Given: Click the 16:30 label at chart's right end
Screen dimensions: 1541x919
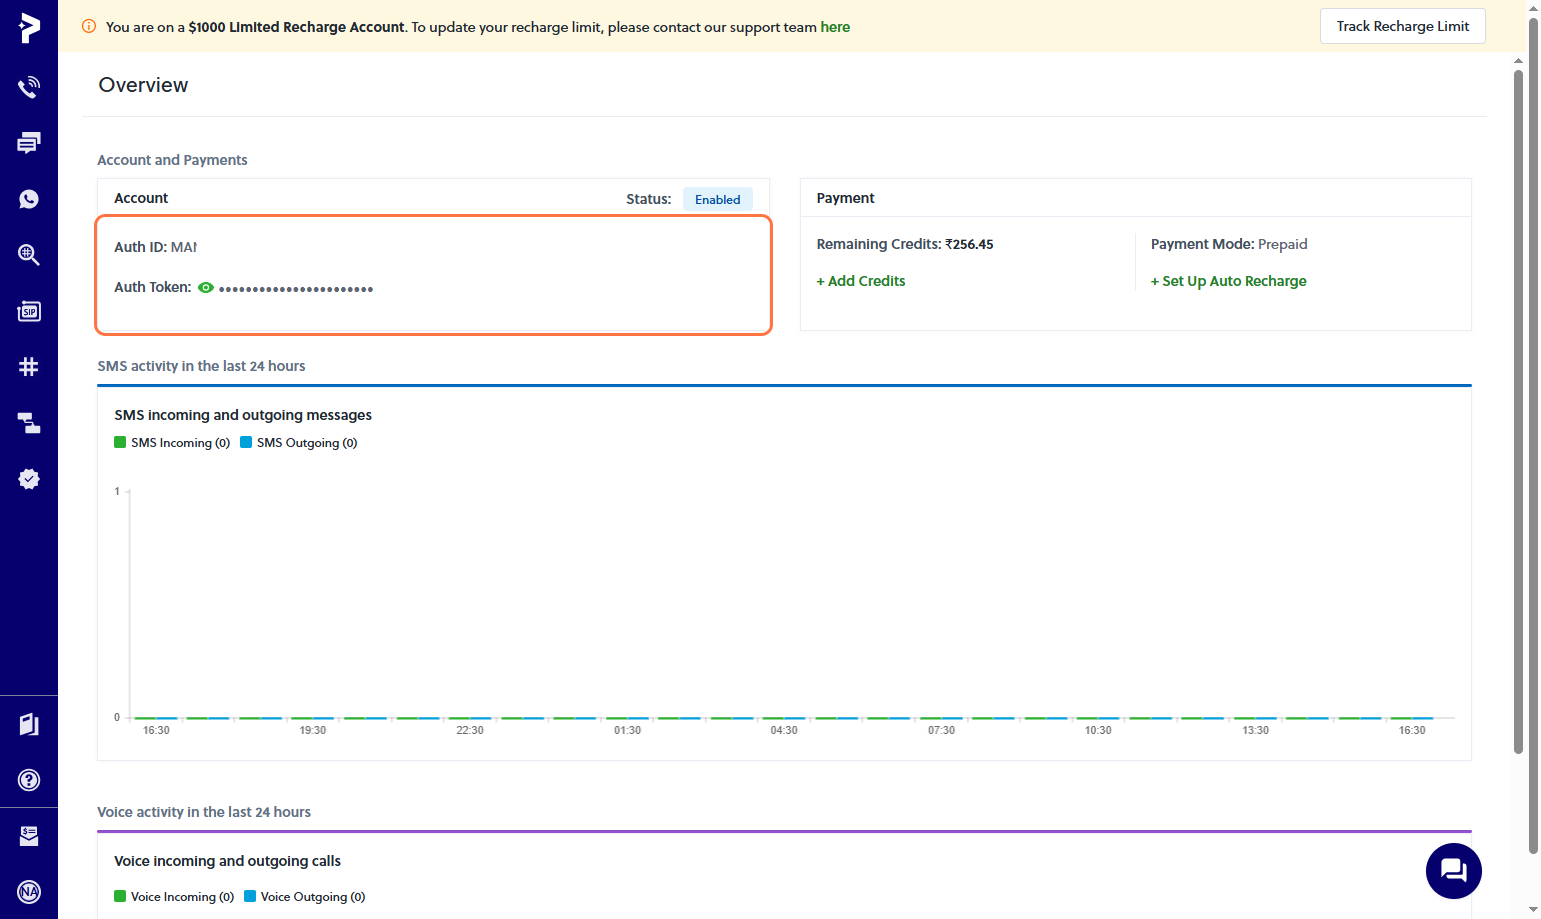Looking at the screenshot, I should pyautogui.click(x=1412, y=730).
